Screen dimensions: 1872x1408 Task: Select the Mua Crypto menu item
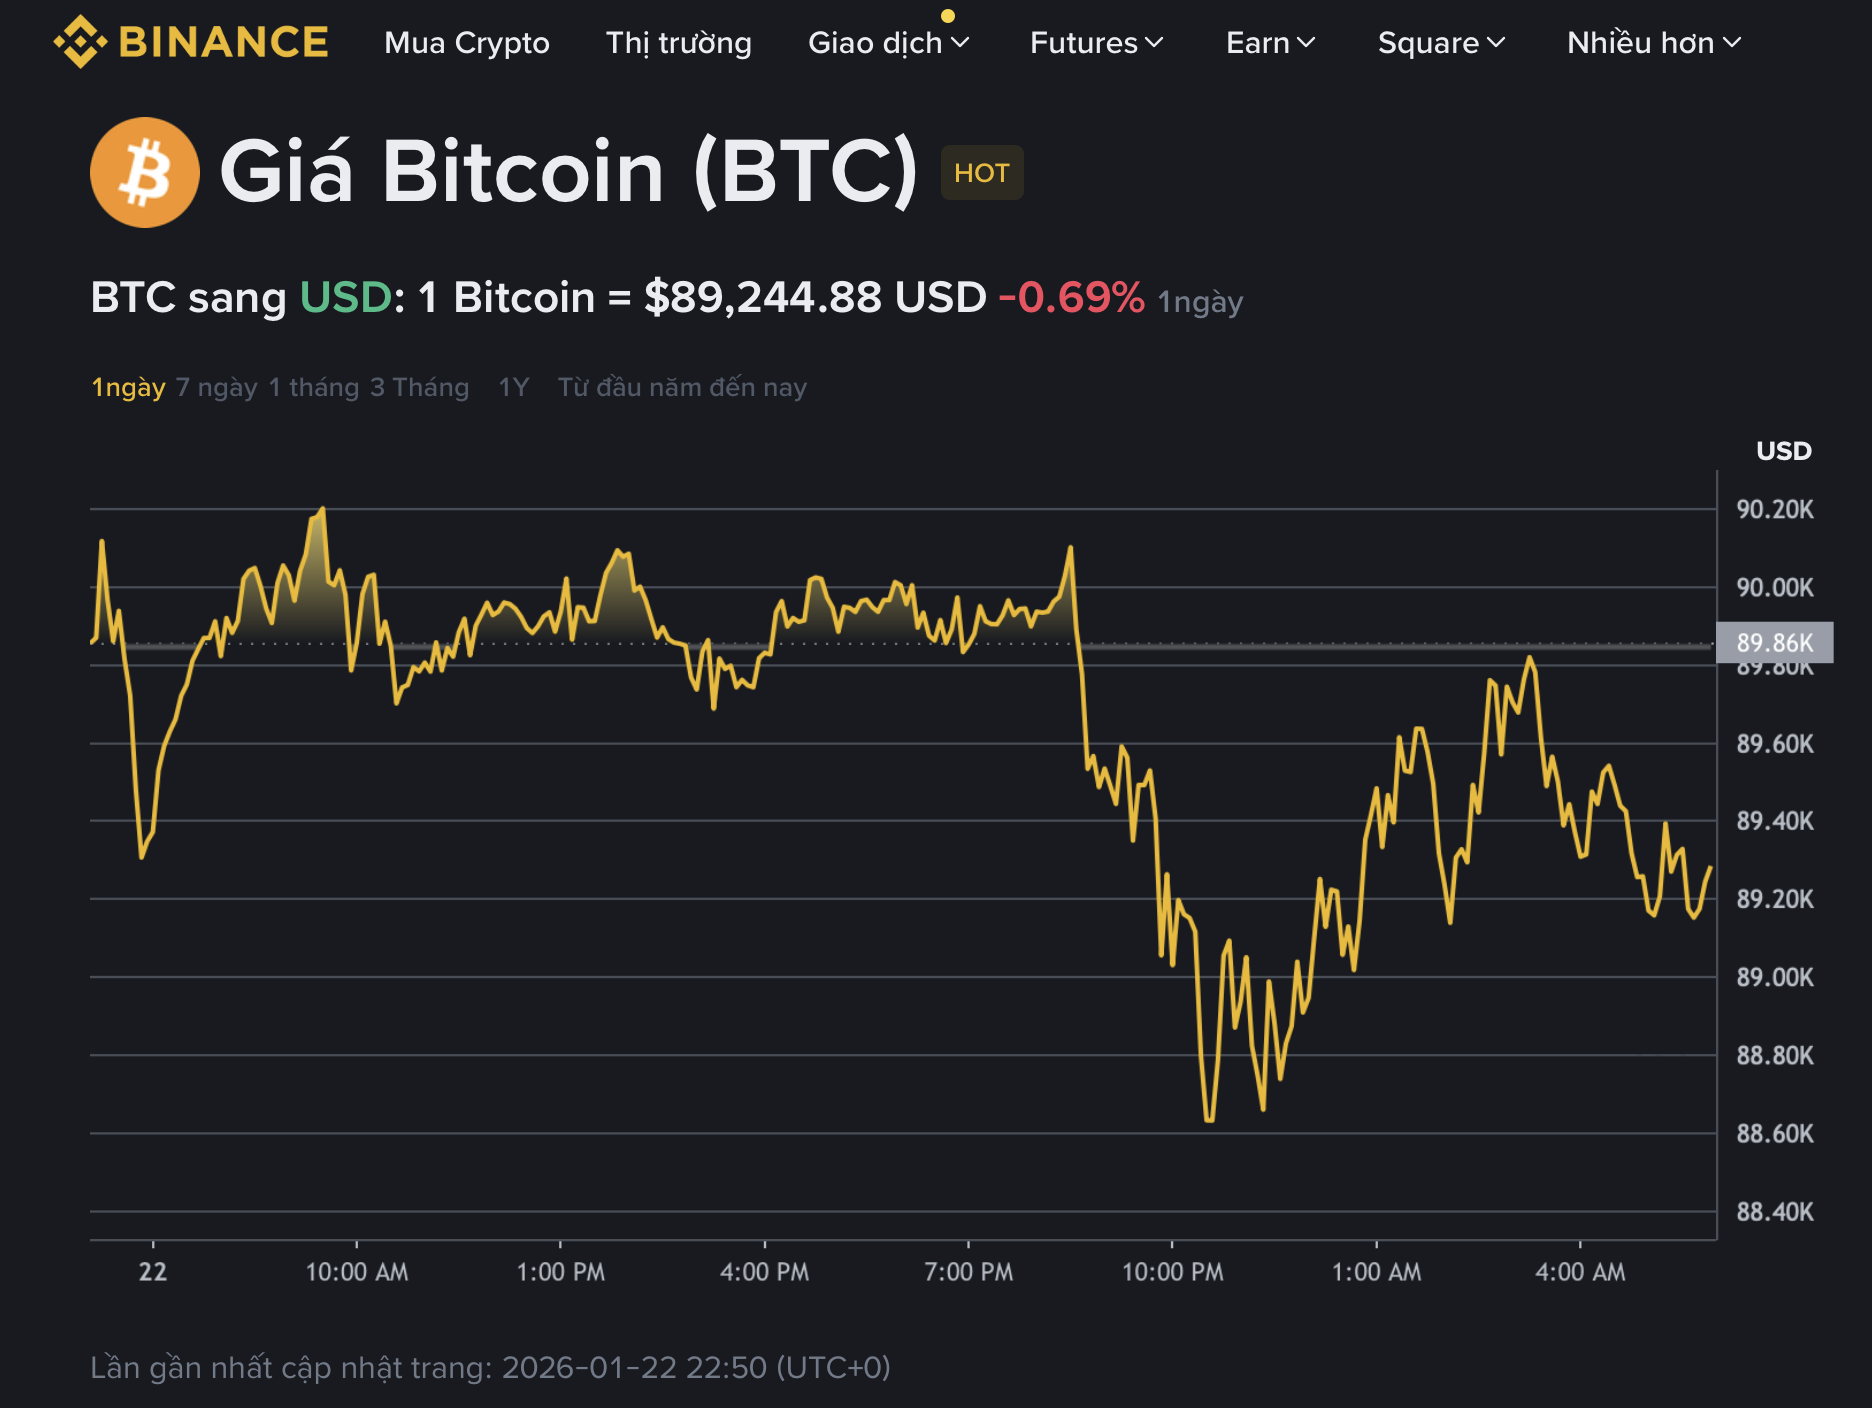[x=468, y=43]
